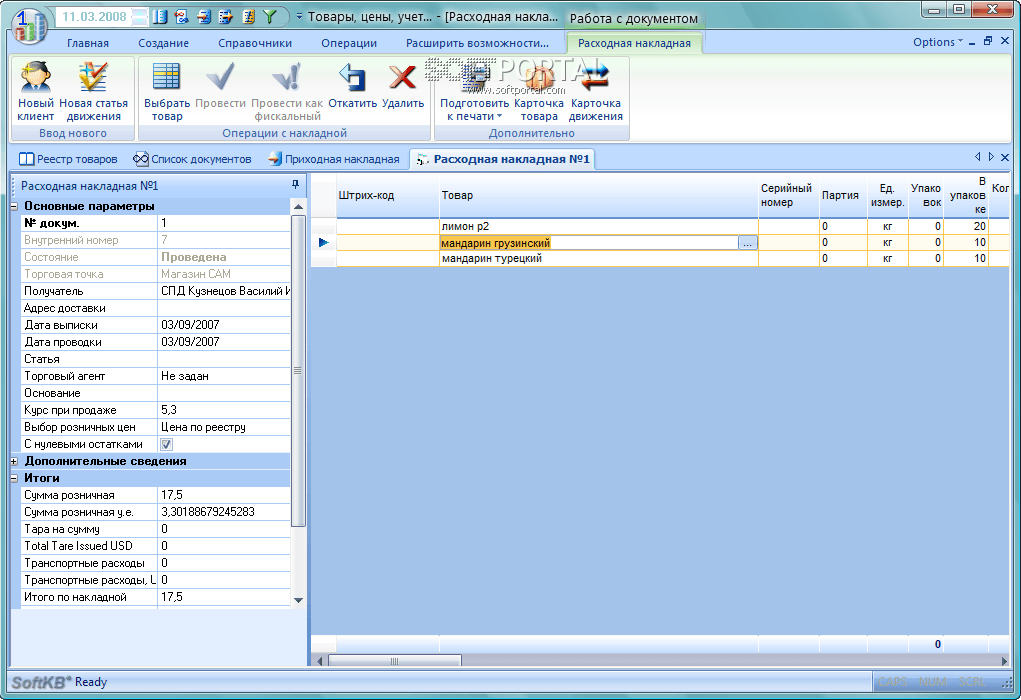Click the Состояние value Проведена

(224, 257)
